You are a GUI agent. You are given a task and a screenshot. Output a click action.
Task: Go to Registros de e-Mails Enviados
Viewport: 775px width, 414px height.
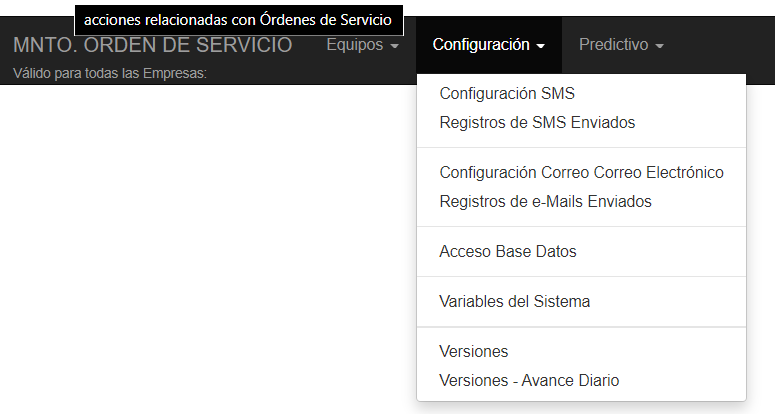545,201
